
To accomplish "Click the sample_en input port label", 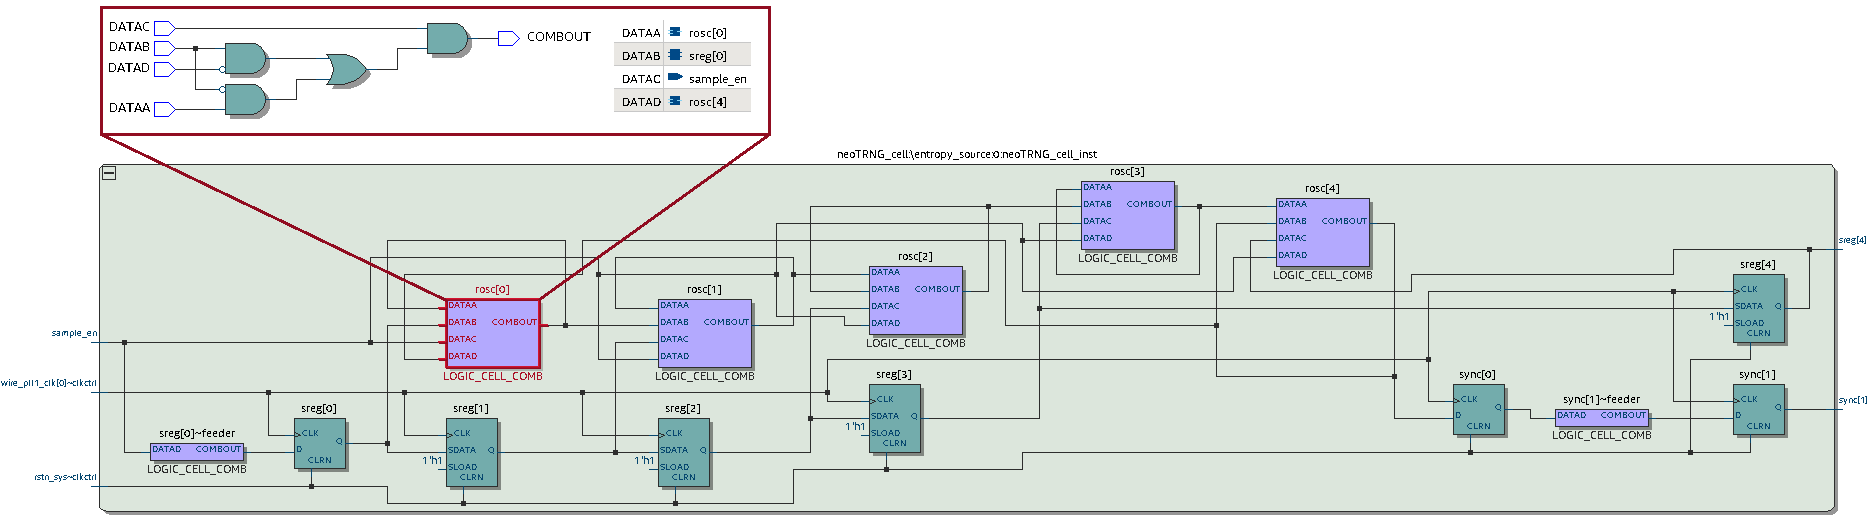I will pyautogui.click(x=74, y=333).
